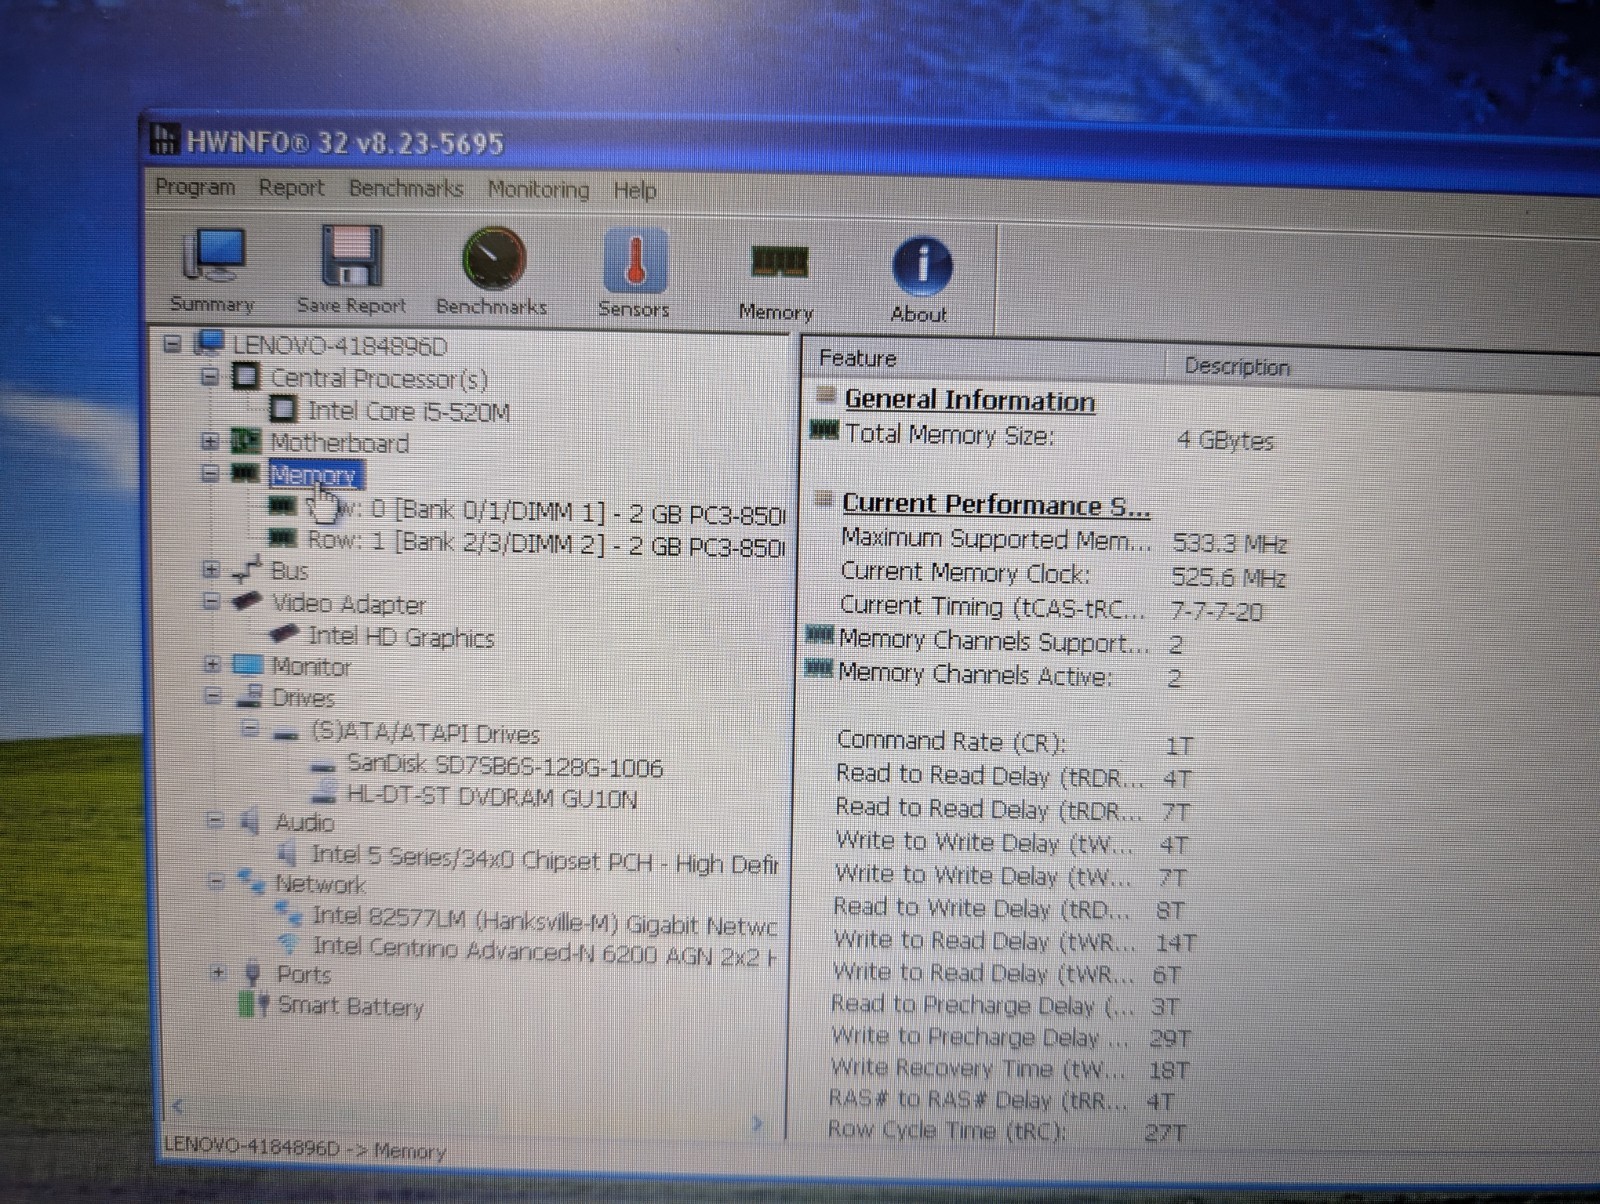Click the Drives tree icon
The height and width of the screenshot is (1204, 1600).
[x=247, y=696]
